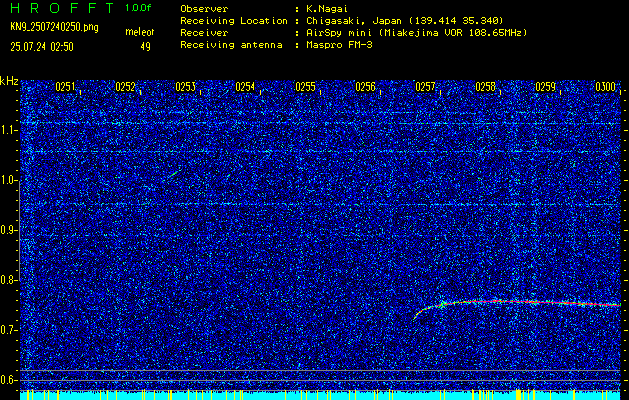
Task: Click location text Chigasaki, Japan
Action: click(354, 21)
